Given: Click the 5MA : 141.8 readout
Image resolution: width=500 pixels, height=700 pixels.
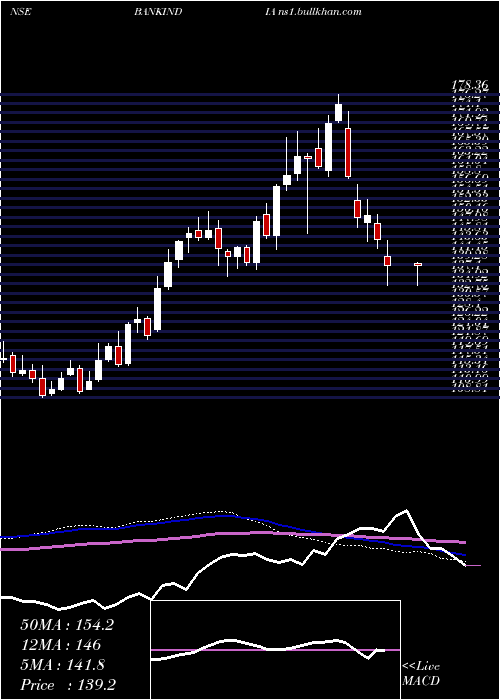Looking at the screenshot, I should coord(62,665).
